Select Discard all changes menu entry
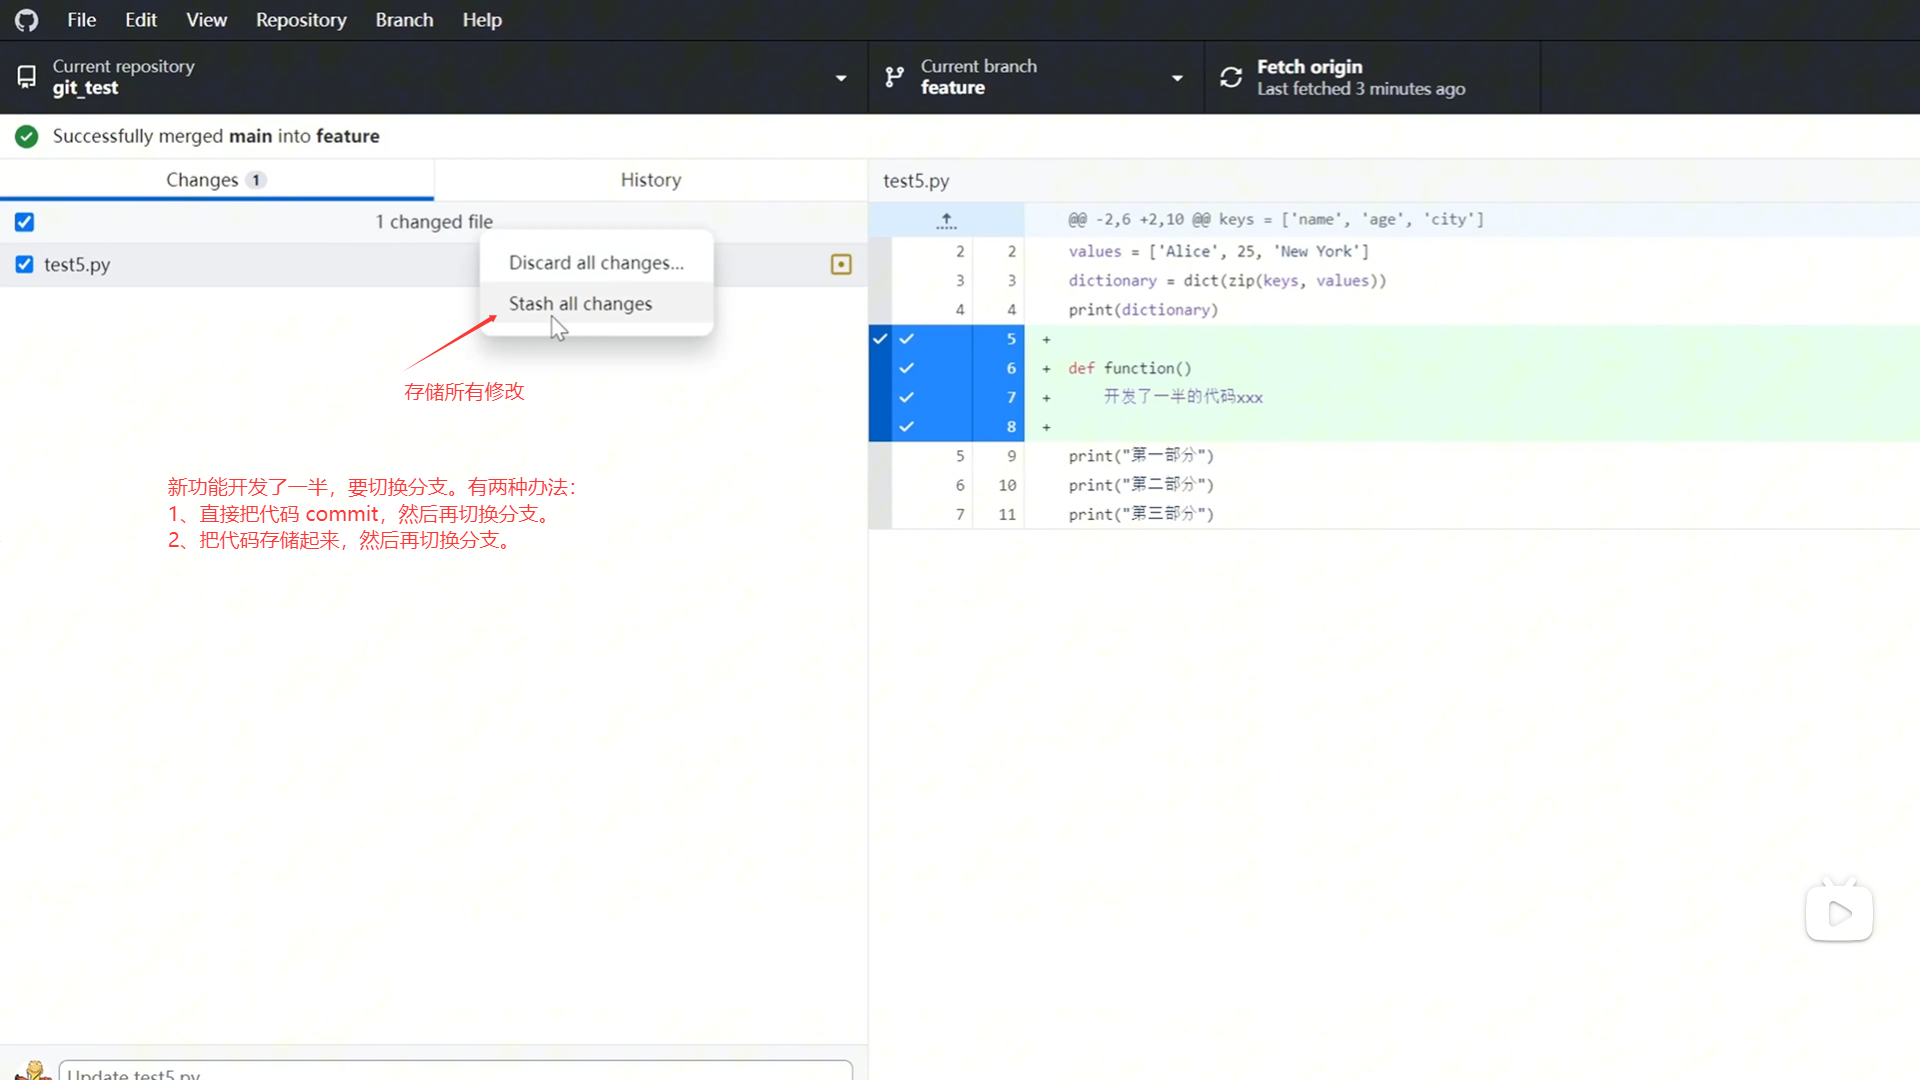Image resolution: width=1920 pixels, height=1080 pixels. (x=596, y=263)
